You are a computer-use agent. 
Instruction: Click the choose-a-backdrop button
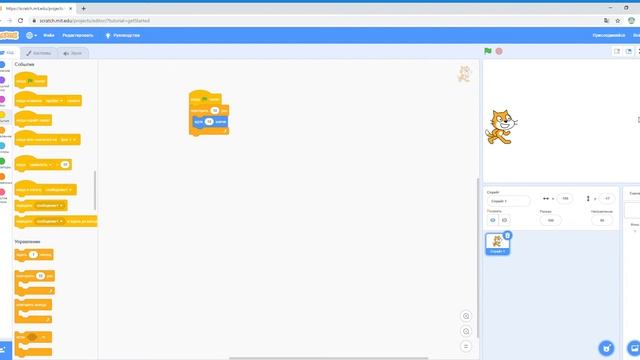[x=634, y=348]
